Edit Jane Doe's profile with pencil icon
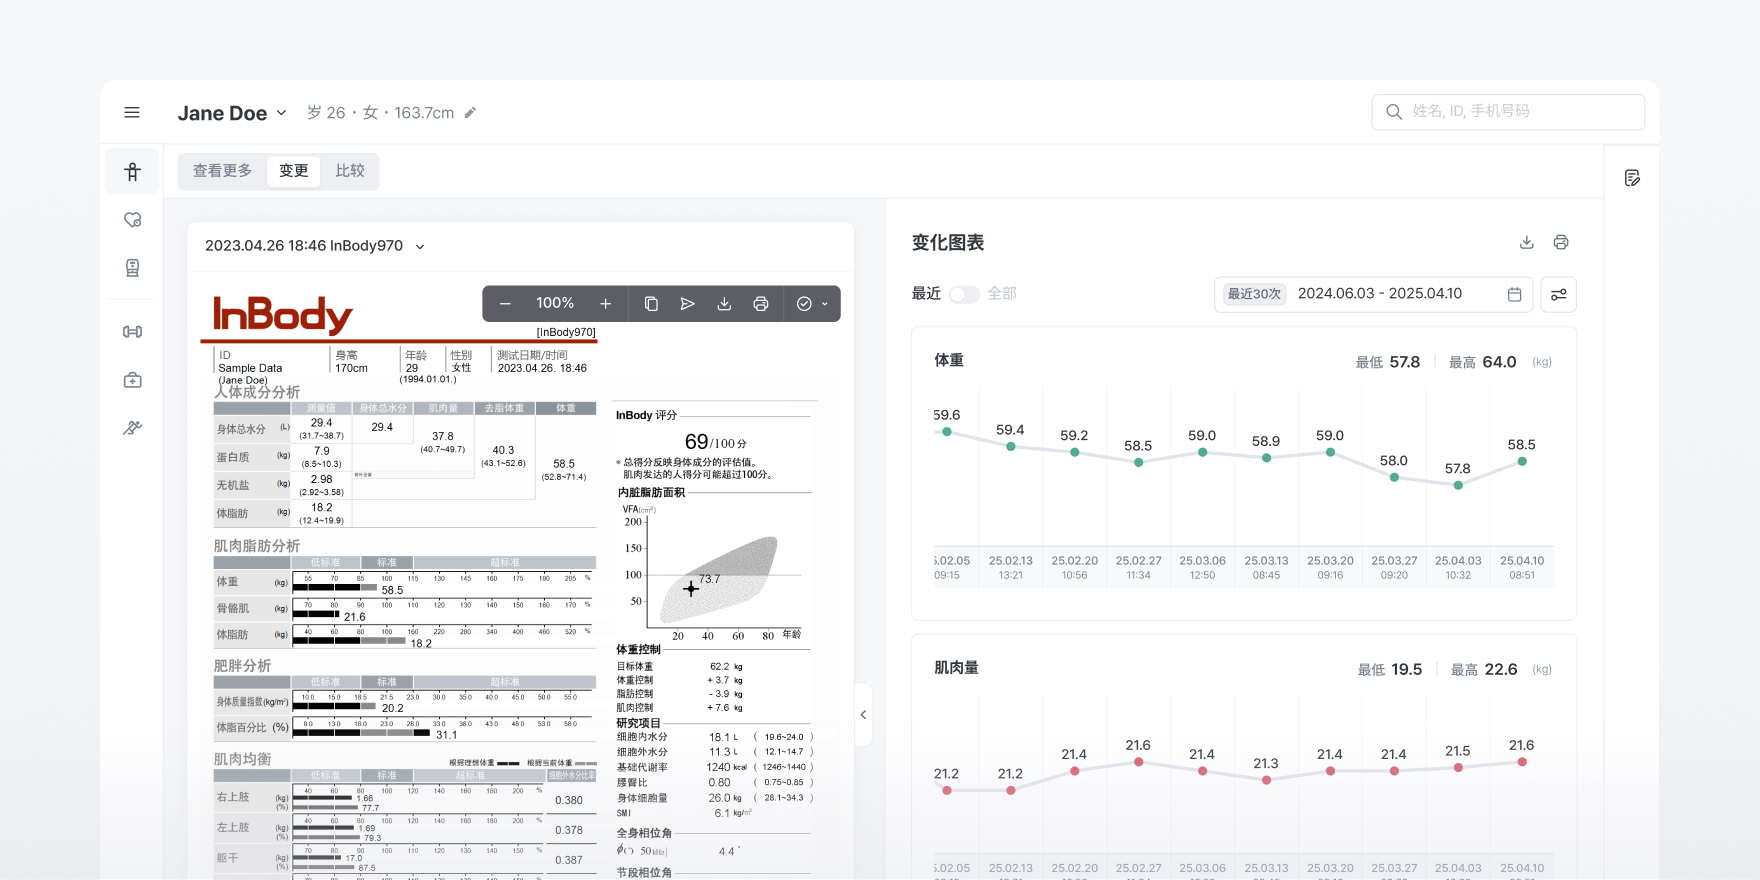This screenshot has width=1760, height=880. pos(470,113)
